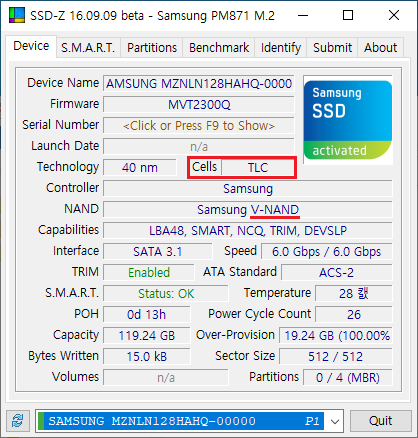Click the Firmware value MVT2300Q
Image resolution: width=418 pixels, height=438 pixels.
(x=199, y=105)
